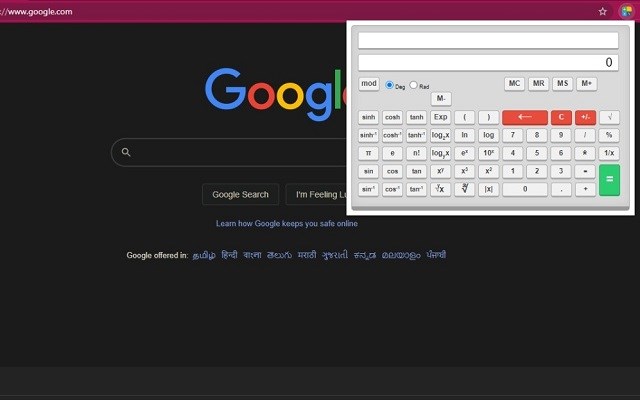The height and width of the screenshot is (400, 640).
Task: Hit the green equals key
Action: point(609,180)
